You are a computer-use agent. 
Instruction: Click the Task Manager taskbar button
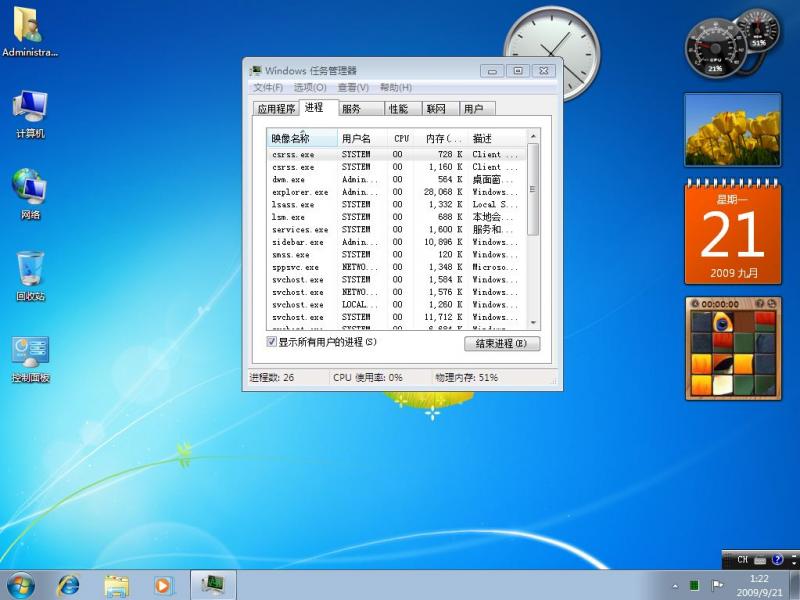pyautogui.click(x=213, y=585)
